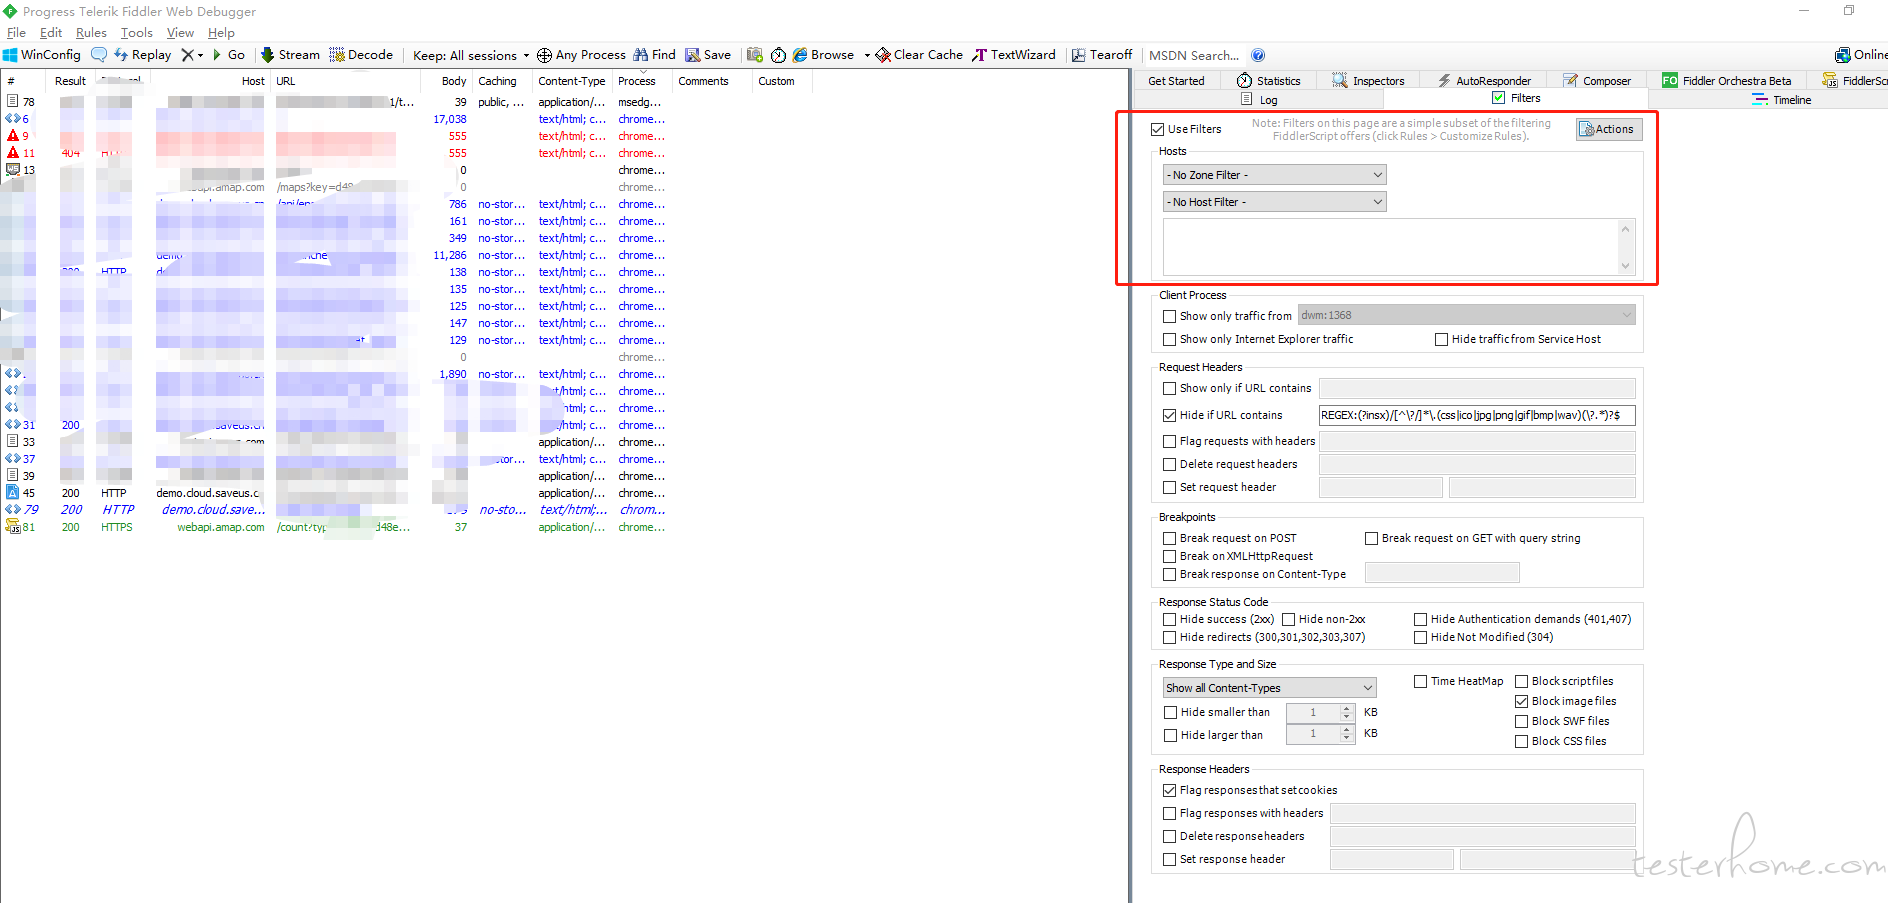Open the Fiddler Orchestra Beta tab
The image size is (1888, 903).
[x=1727, y=81]
